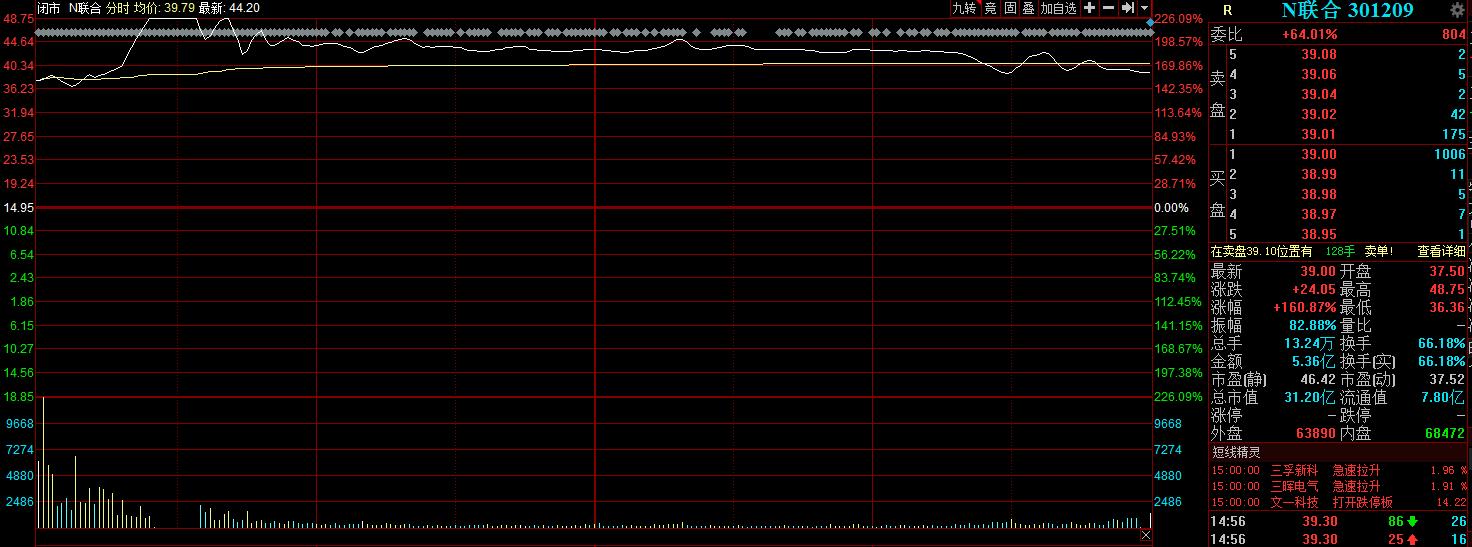Click the 振幅 value 82.88%
1472x547 pixels.
1311,325
